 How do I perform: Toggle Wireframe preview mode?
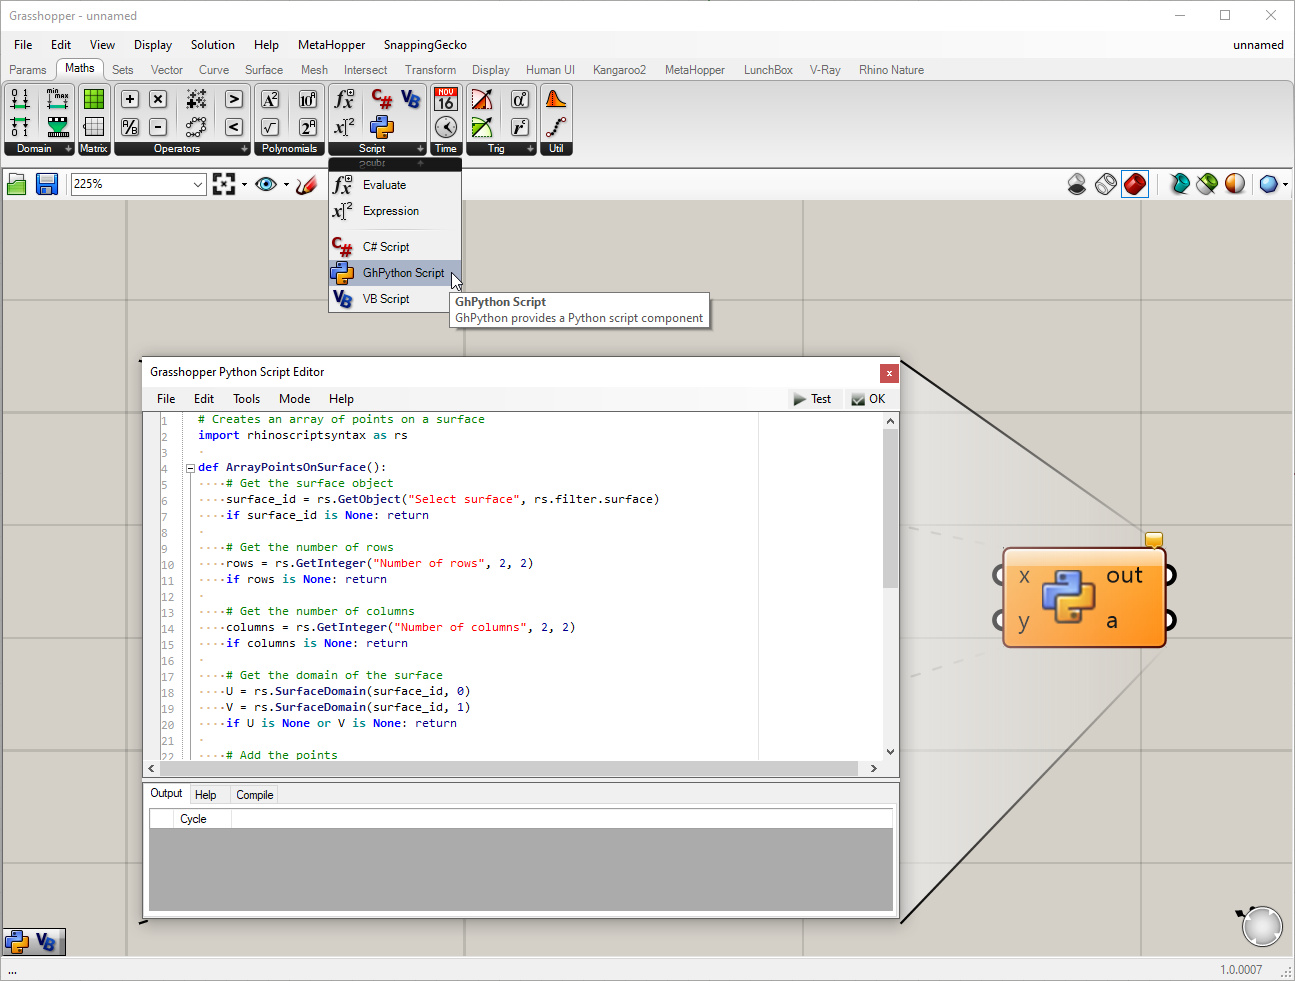point(1106,184)
